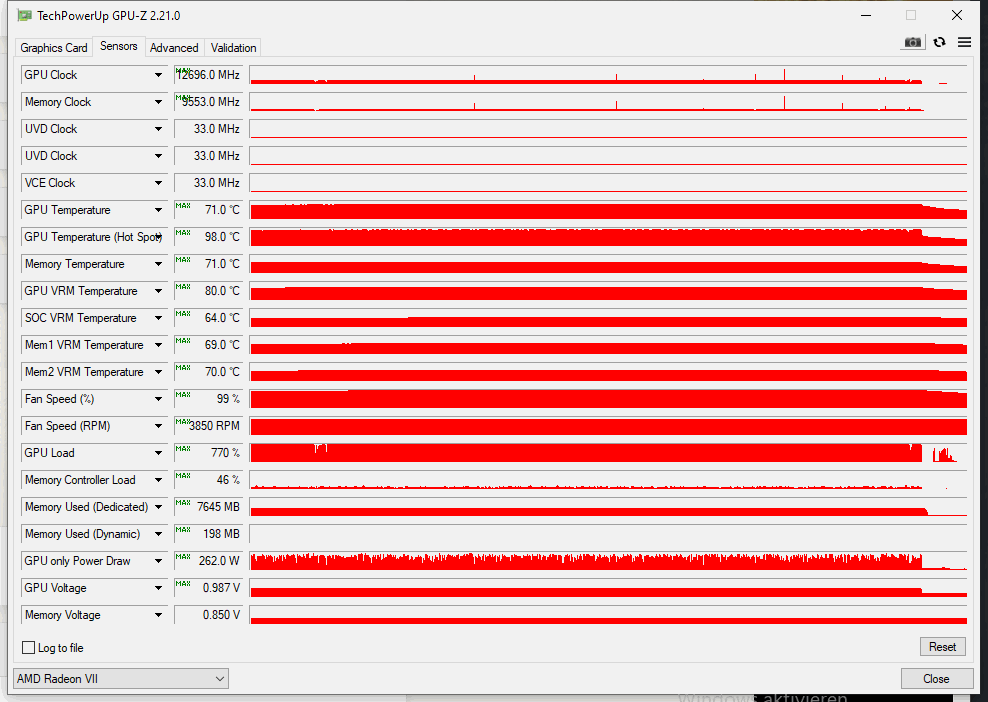This screenshot has height=702, width=988.
Task: Switch to the Graphics Card tab
Action: [54, 48]
